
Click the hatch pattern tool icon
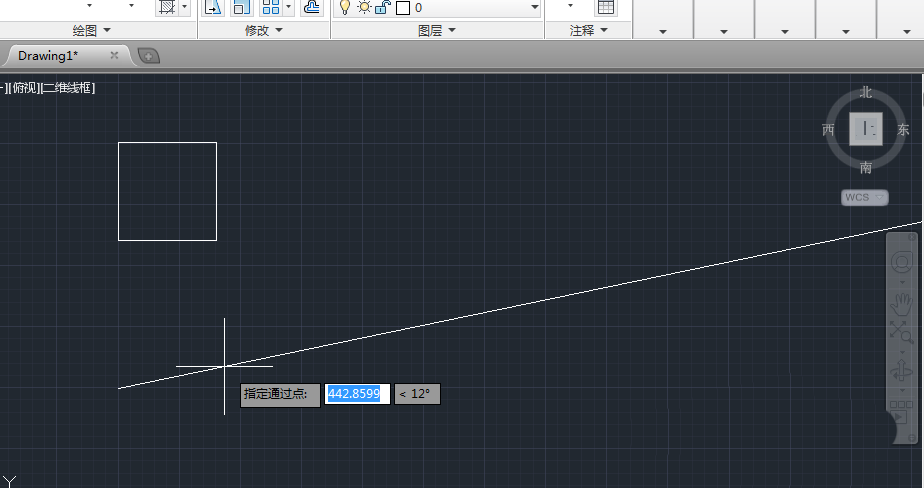[x=167, y=7]
